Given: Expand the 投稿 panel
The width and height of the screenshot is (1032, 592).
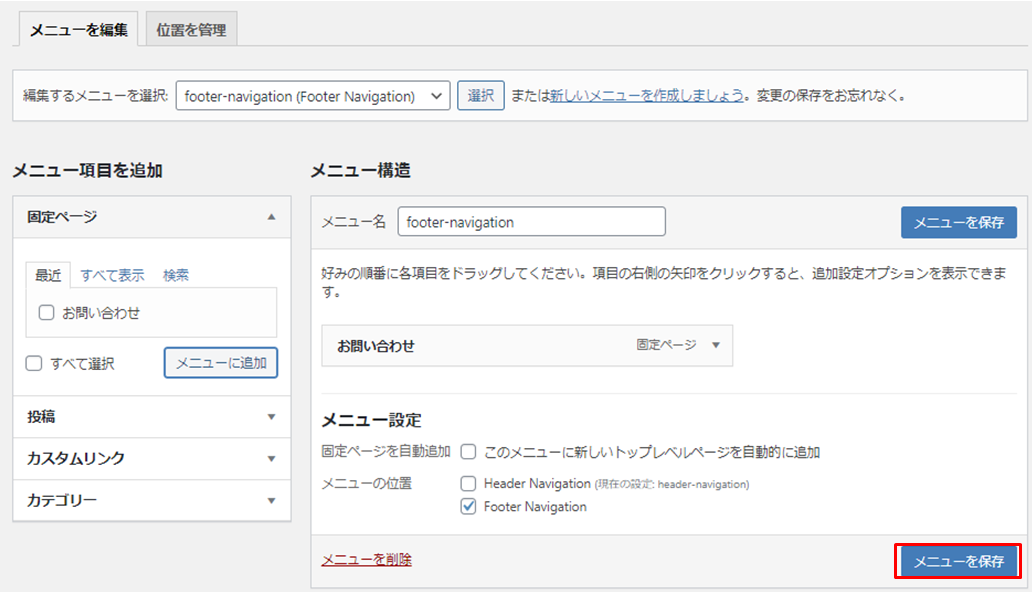Looking at the screenshot, I should click(151, 417).
